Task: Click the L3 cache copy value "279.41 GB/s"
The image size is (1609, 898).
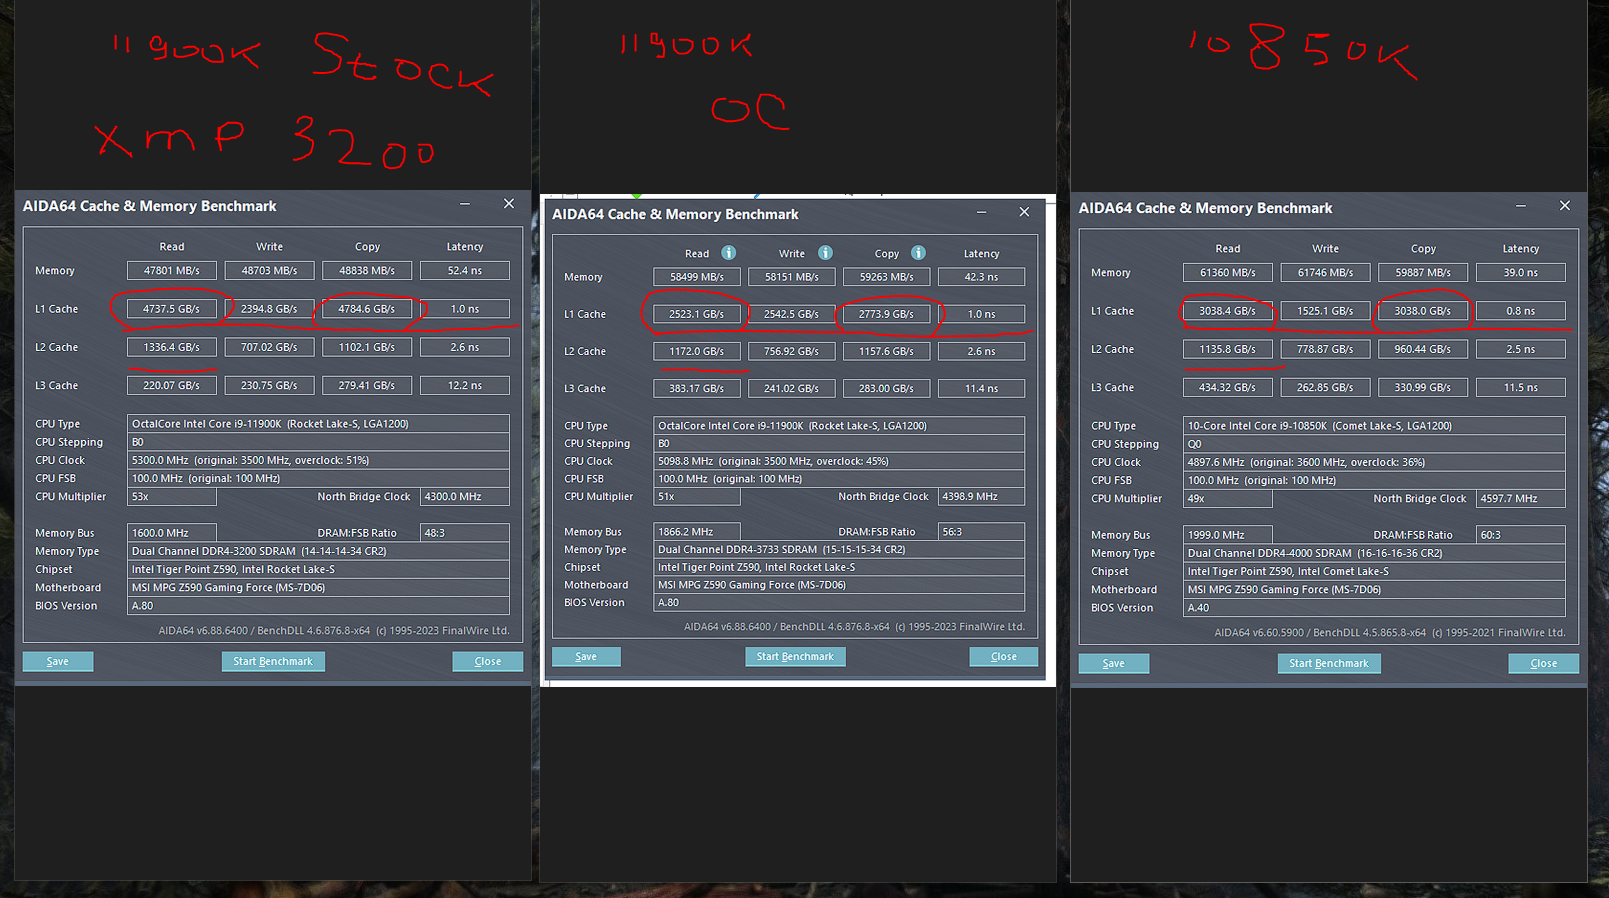Action: click(x=367, y=385)
